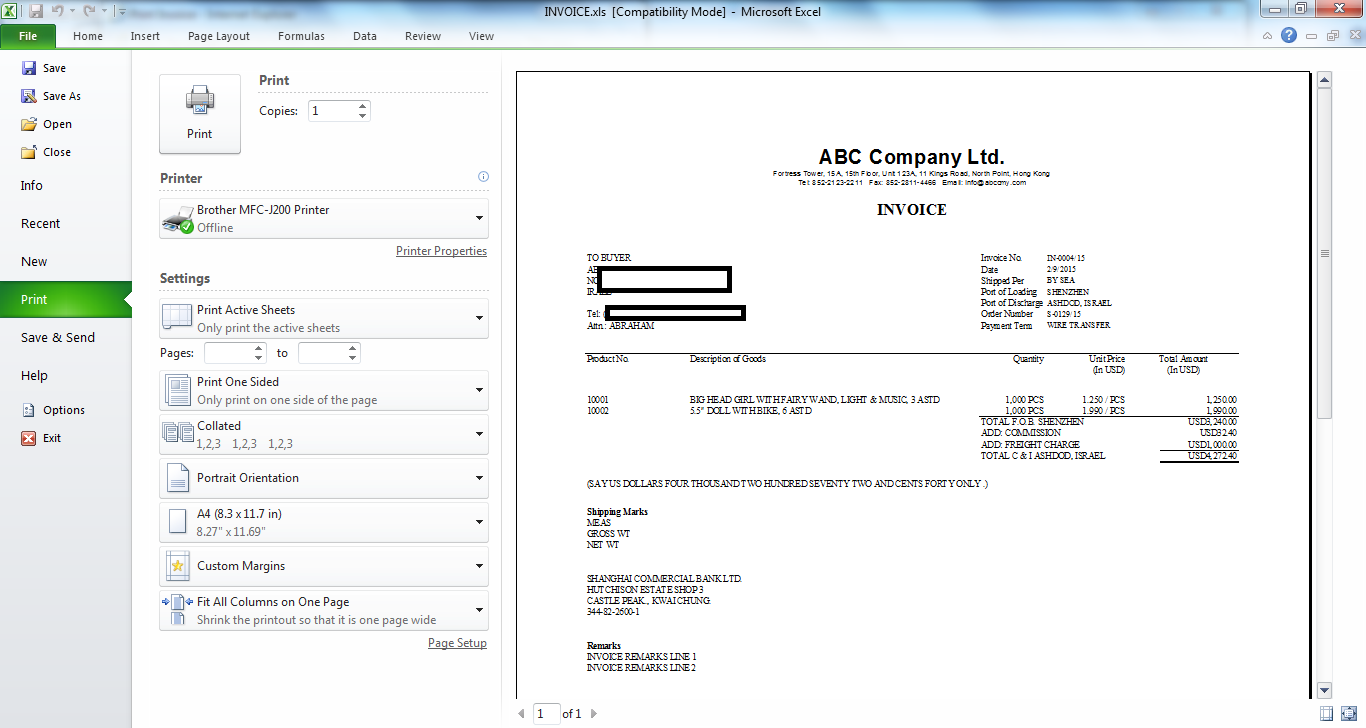
Task: Click the printer info icon
Action: (x=483, y=177)
